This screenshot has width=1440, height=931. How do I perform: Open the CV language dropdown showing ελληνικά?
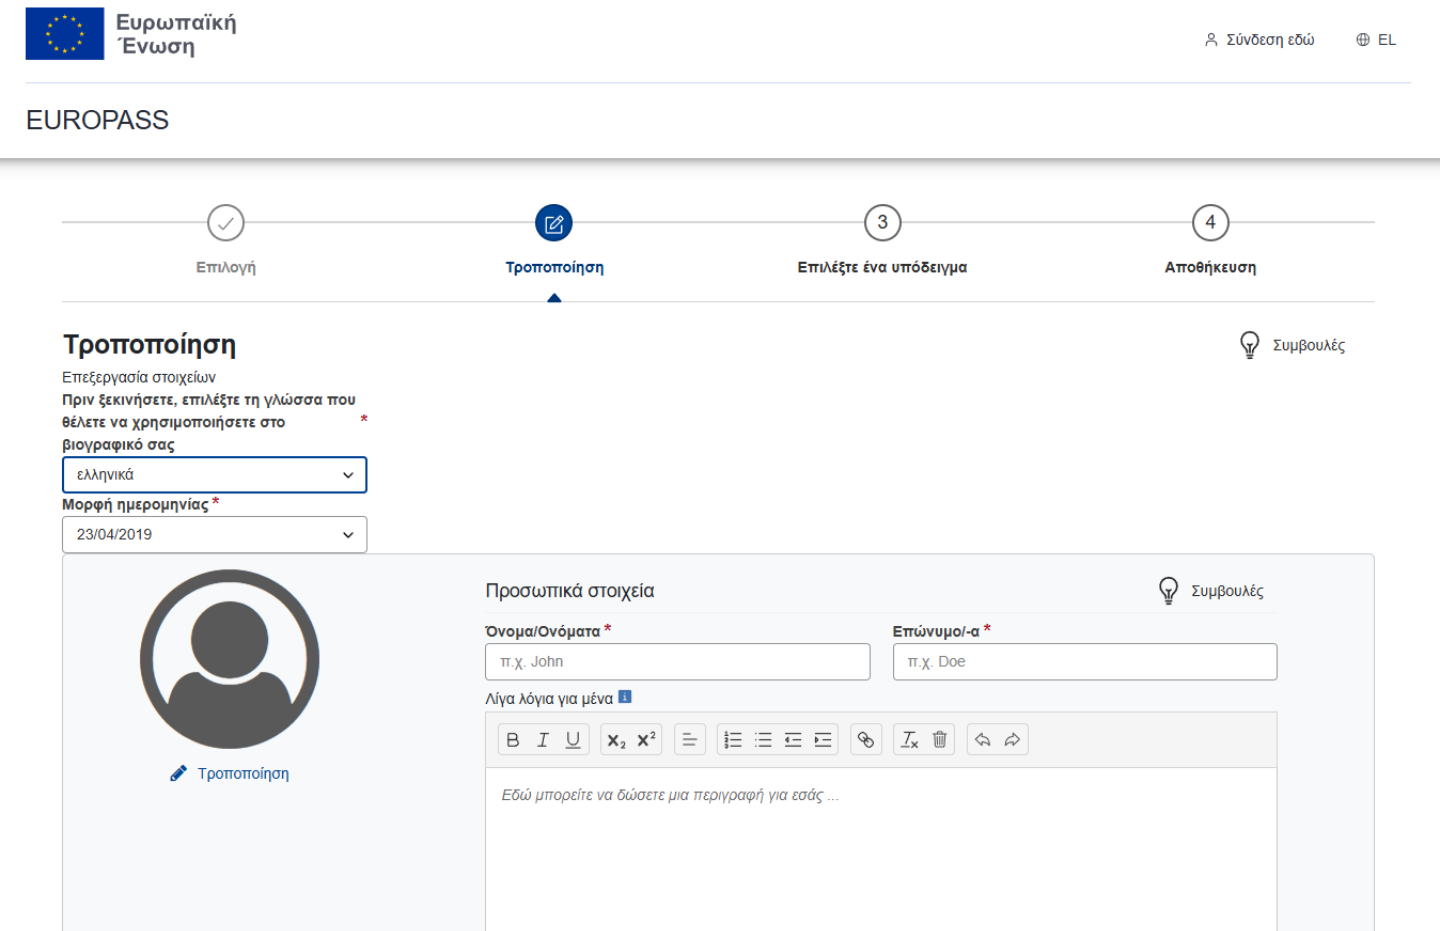point(215,475)
